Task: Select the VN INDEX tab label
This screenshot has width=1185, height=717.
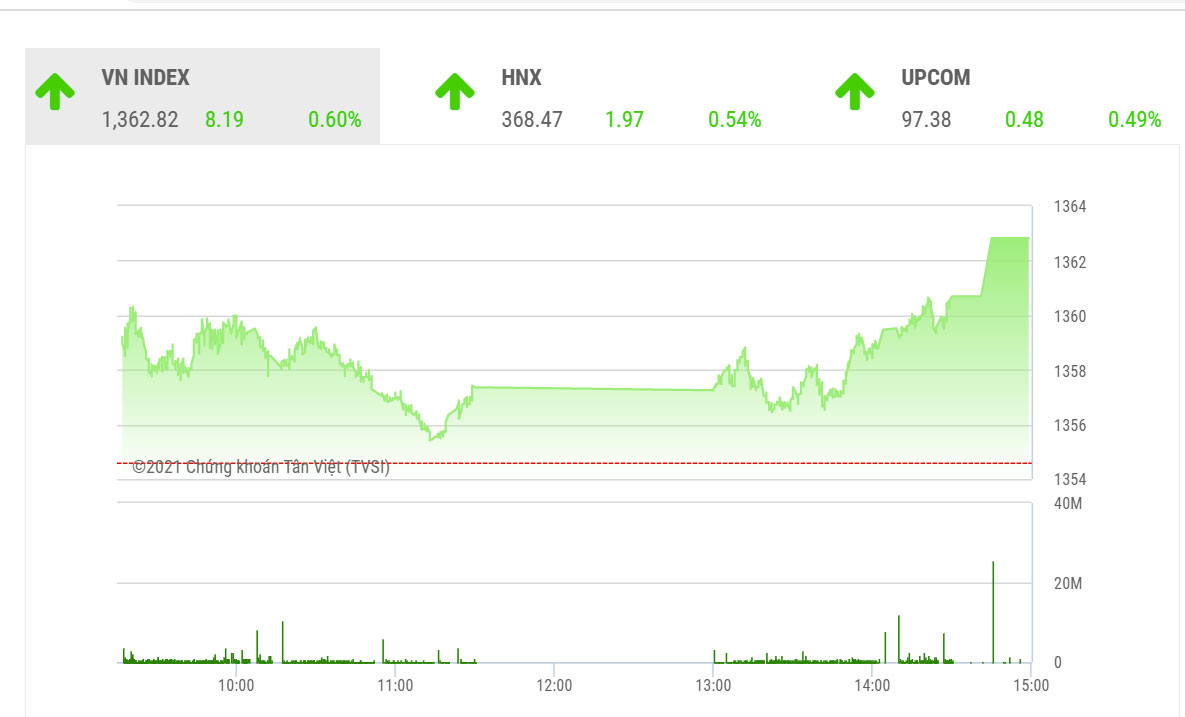Action: (x=145, y=78)
